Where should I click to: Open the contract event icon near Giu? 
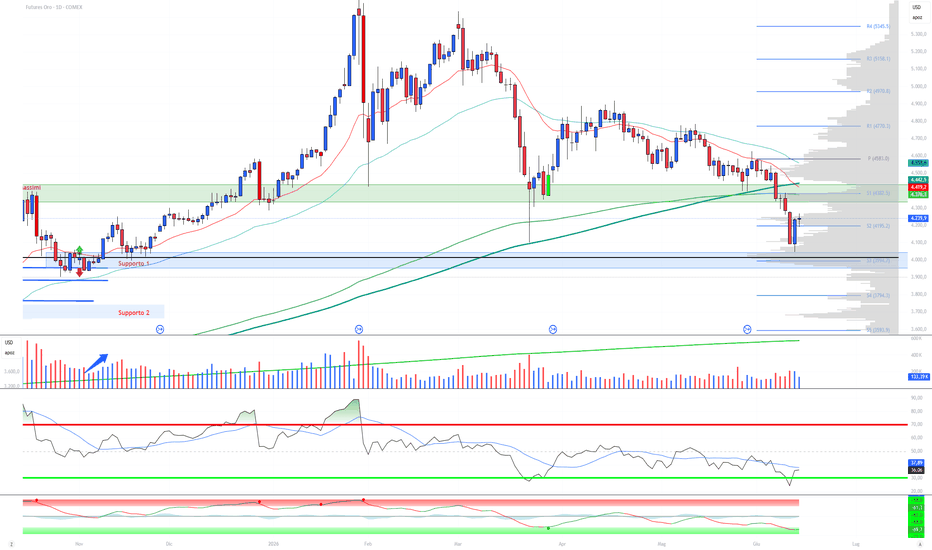(x=748, y=329)
